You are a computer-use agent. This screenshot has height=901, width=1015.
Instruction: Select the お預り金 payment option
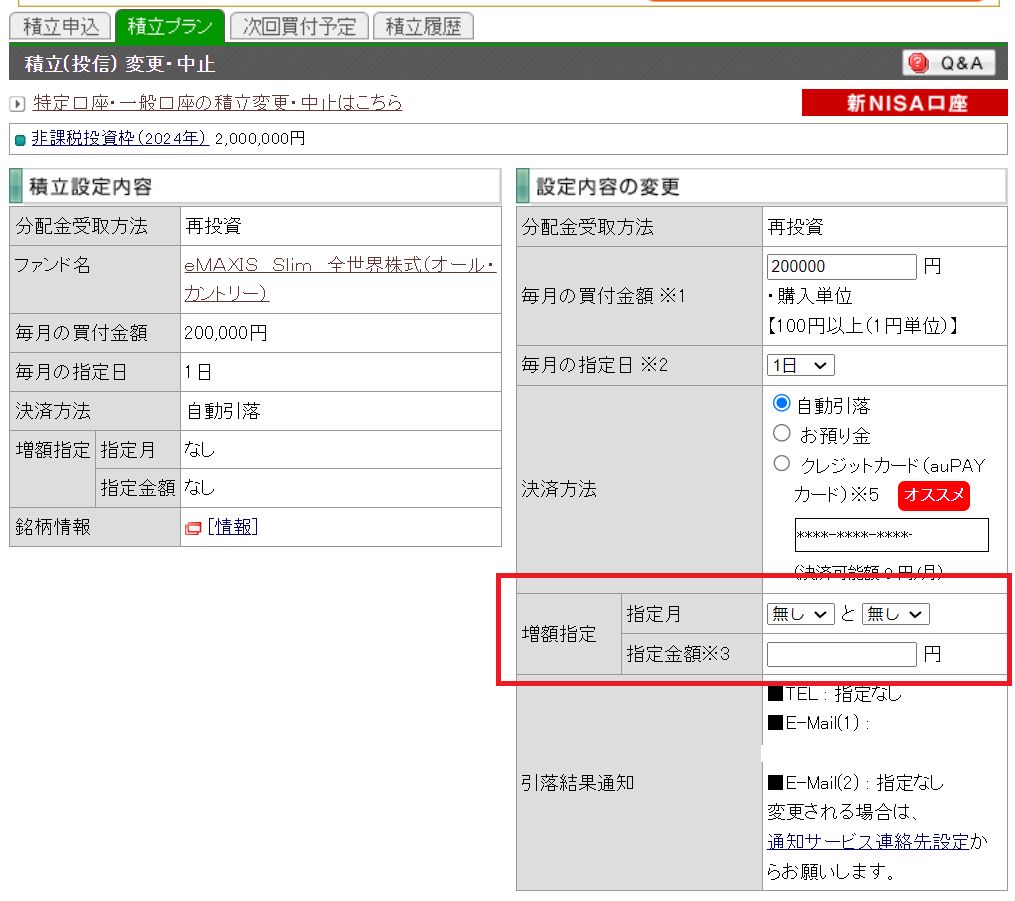point(782,434)
